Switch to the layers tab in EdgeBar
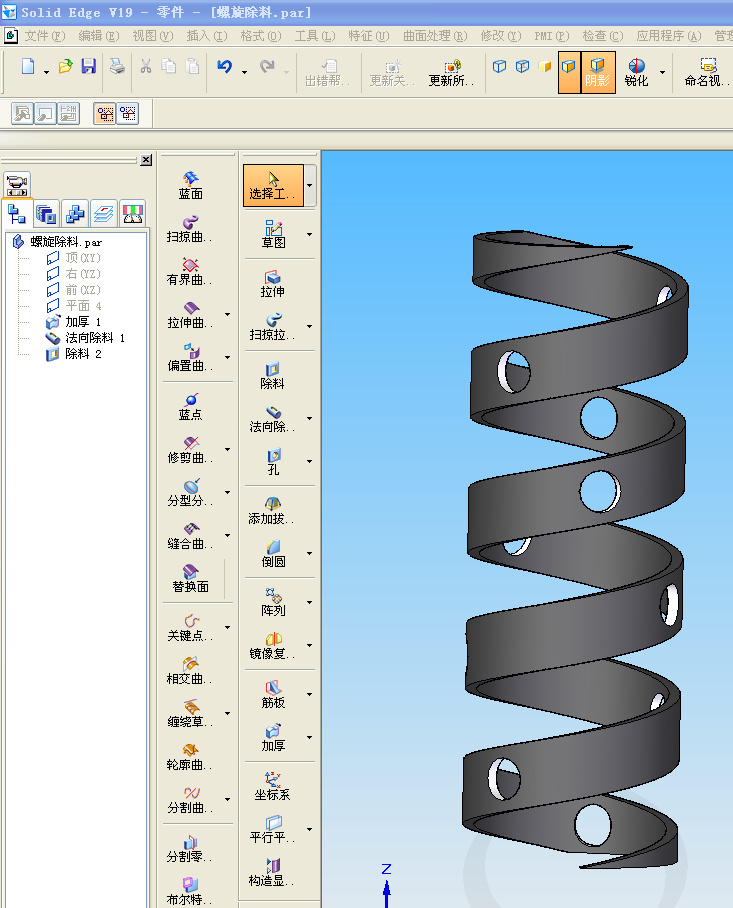This screenshot has height=908, width=733. pos(104,214)
